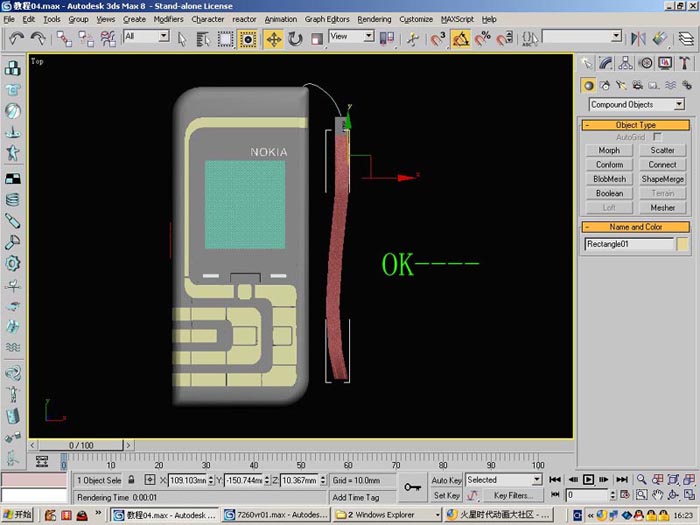The height and width of the screenshot is (525, 700).
Task: Click the Boolean button
Action: pyautogui.click(x=609, y=193)
